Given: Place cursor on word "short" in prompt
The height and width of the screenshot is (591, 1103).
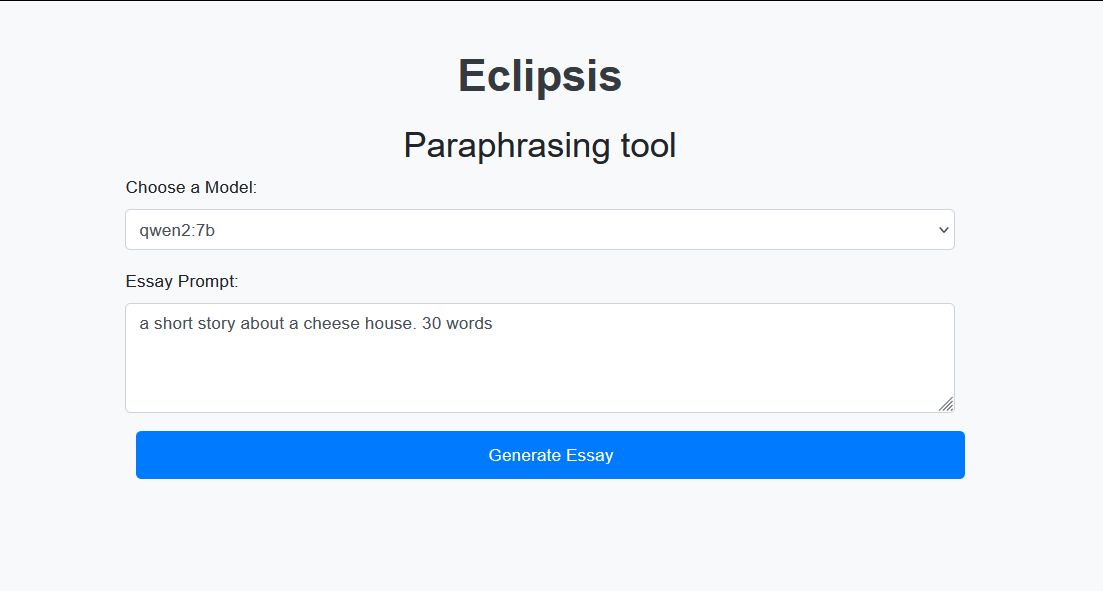Looking at the screenshot, I should (174, 324).
